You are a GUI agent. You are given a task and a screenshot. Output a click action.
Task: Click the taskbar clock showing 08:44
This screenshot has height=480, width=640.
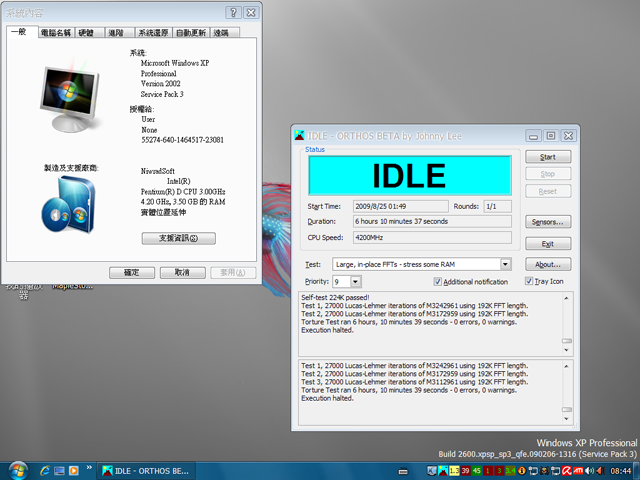pyautogui.click(x=620, y=471)
